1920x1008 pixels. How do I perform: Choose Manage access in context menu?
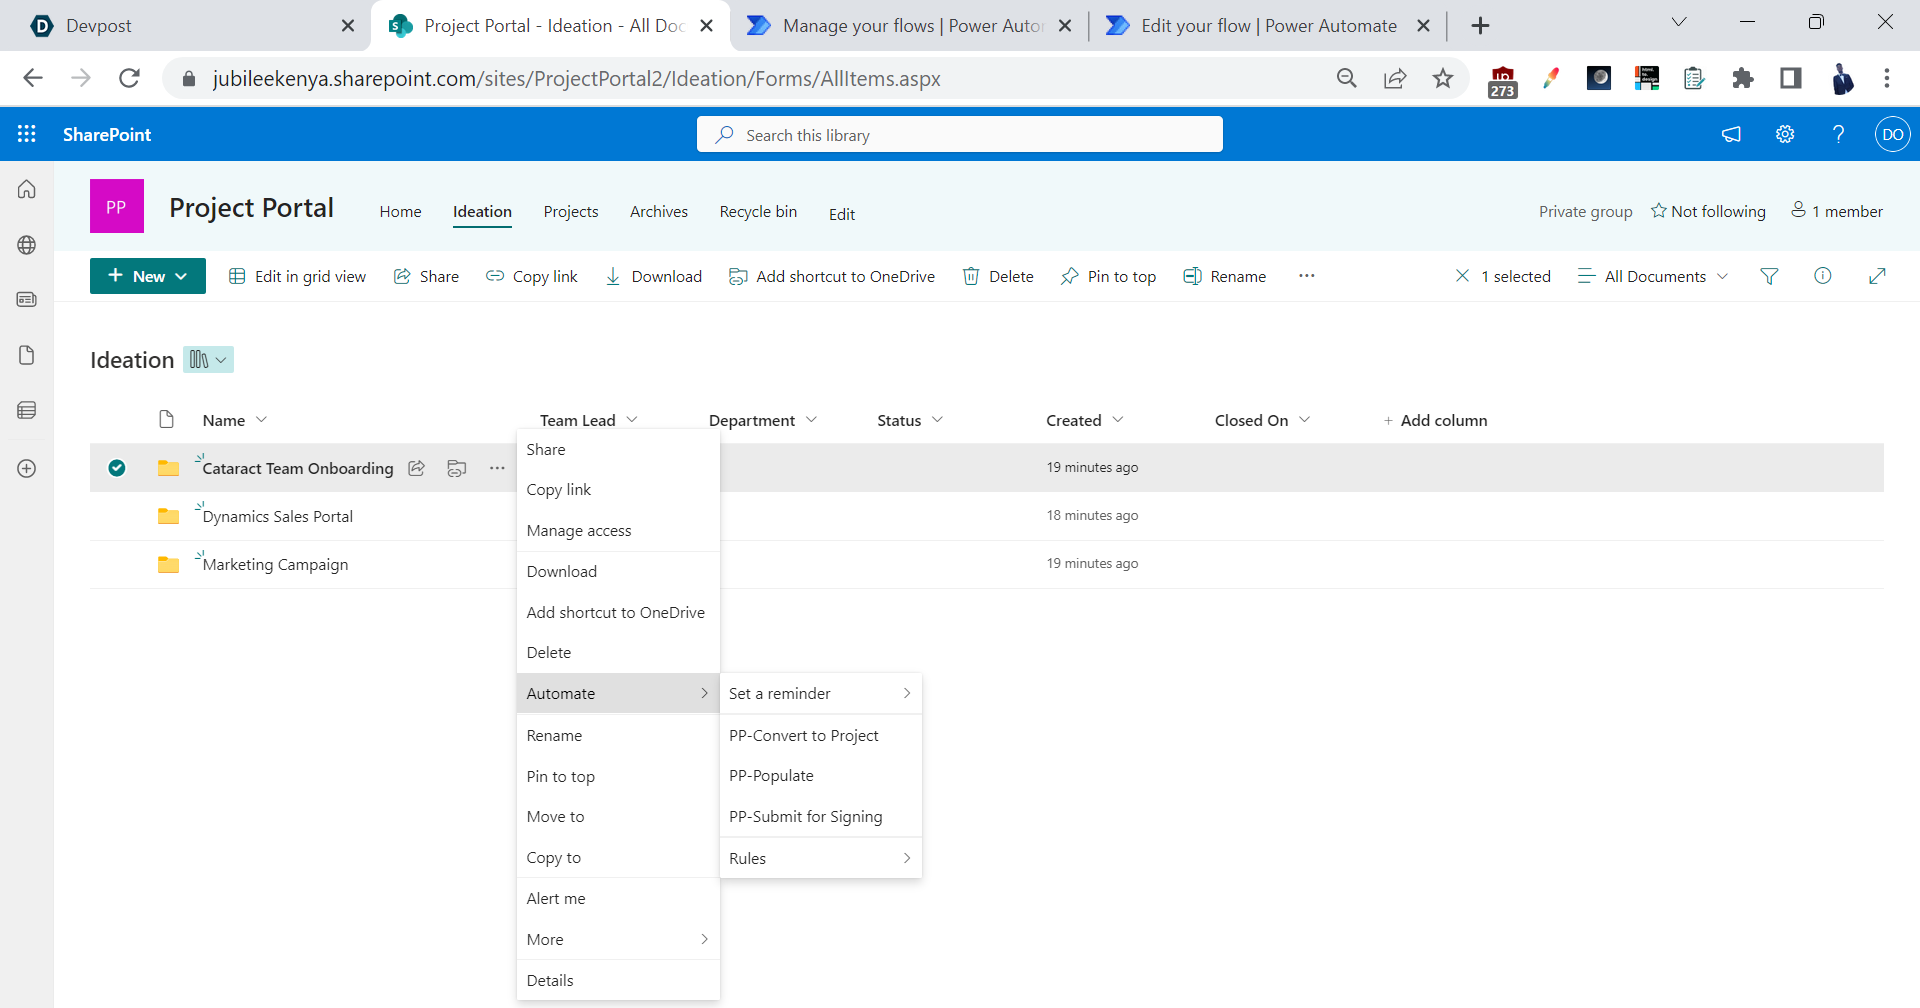(x=618, y=530)
